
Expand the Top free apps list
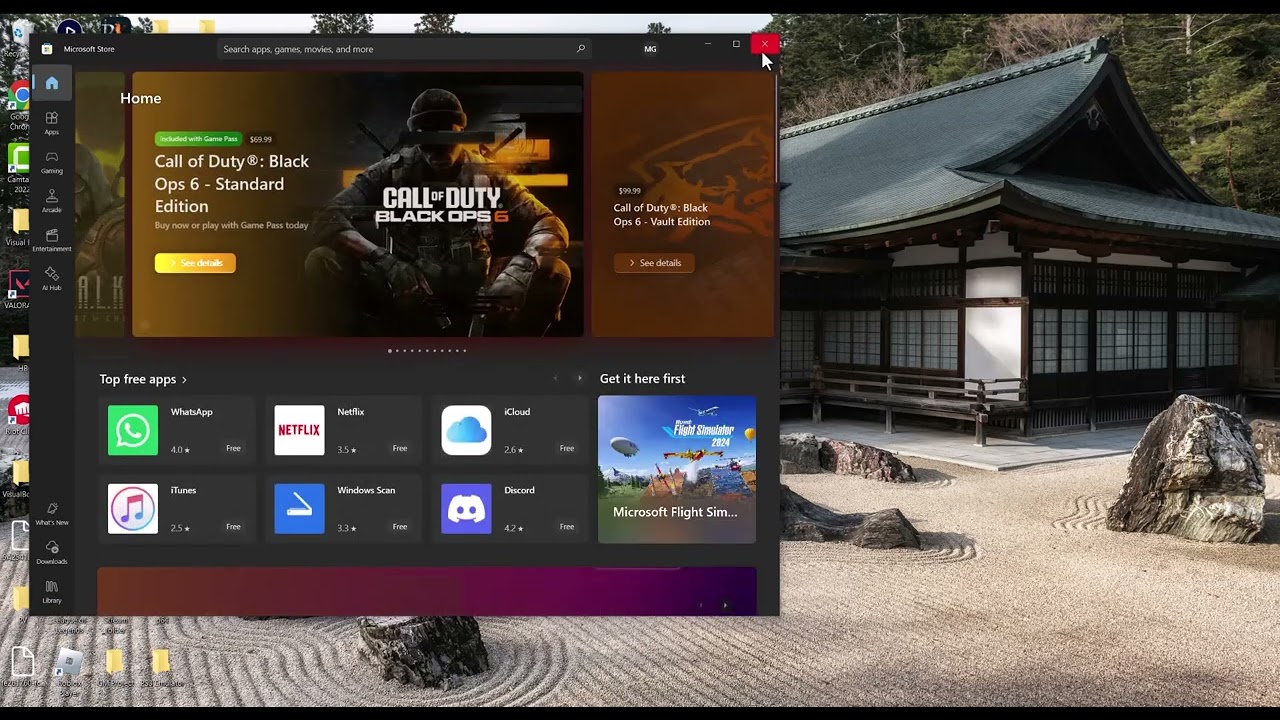tap(143, 379)
